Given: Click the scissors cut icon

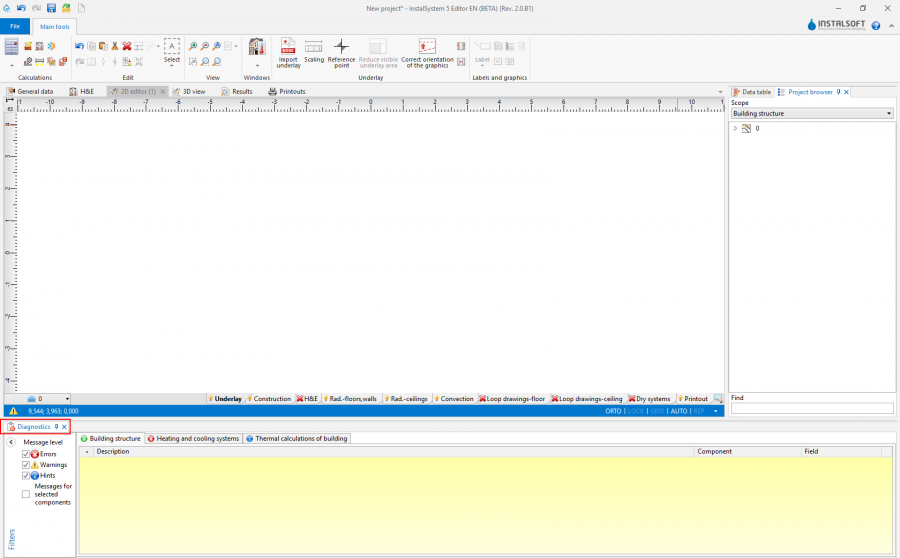Looking at the screenshot, I should (x=115, y=46).
